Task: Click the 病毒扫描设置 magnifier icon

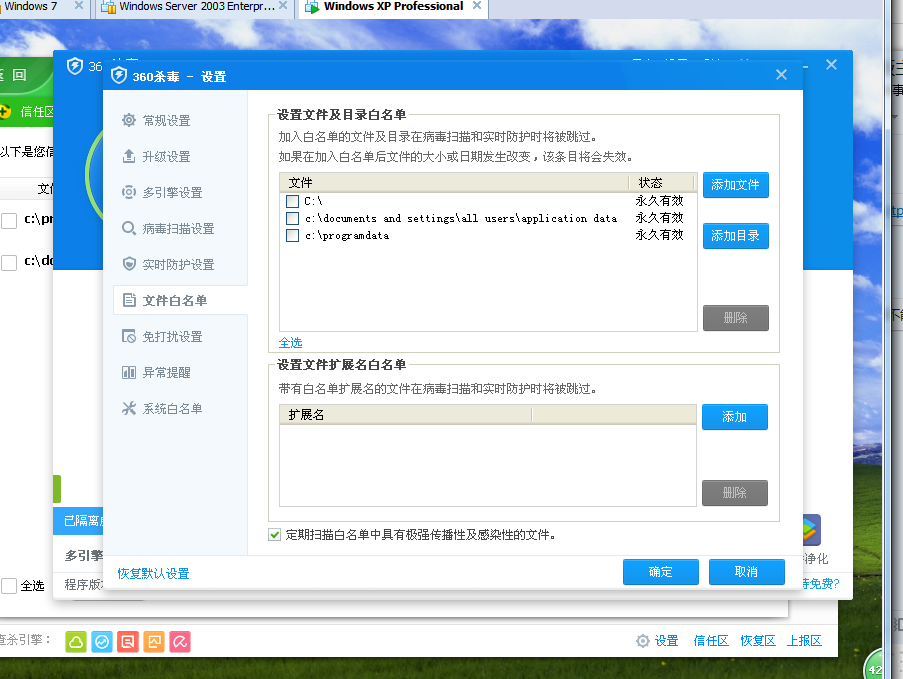Action: click(129, 228)
